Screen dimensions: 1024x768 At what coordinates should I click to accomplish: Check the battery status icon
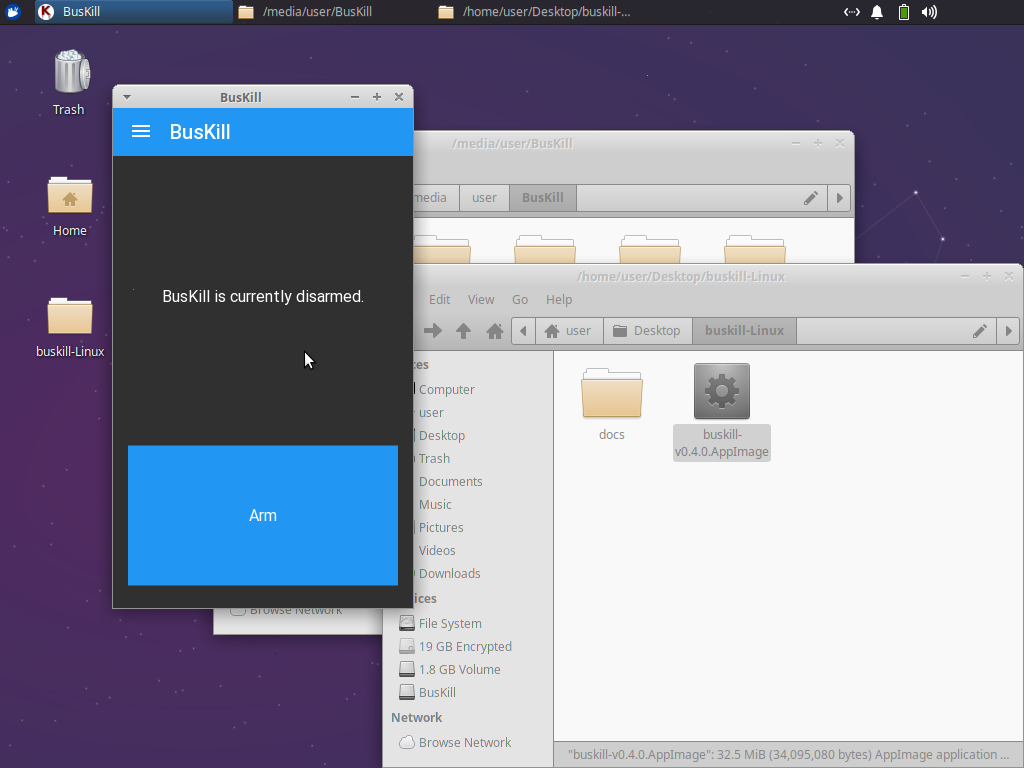(x=904, y=12)
